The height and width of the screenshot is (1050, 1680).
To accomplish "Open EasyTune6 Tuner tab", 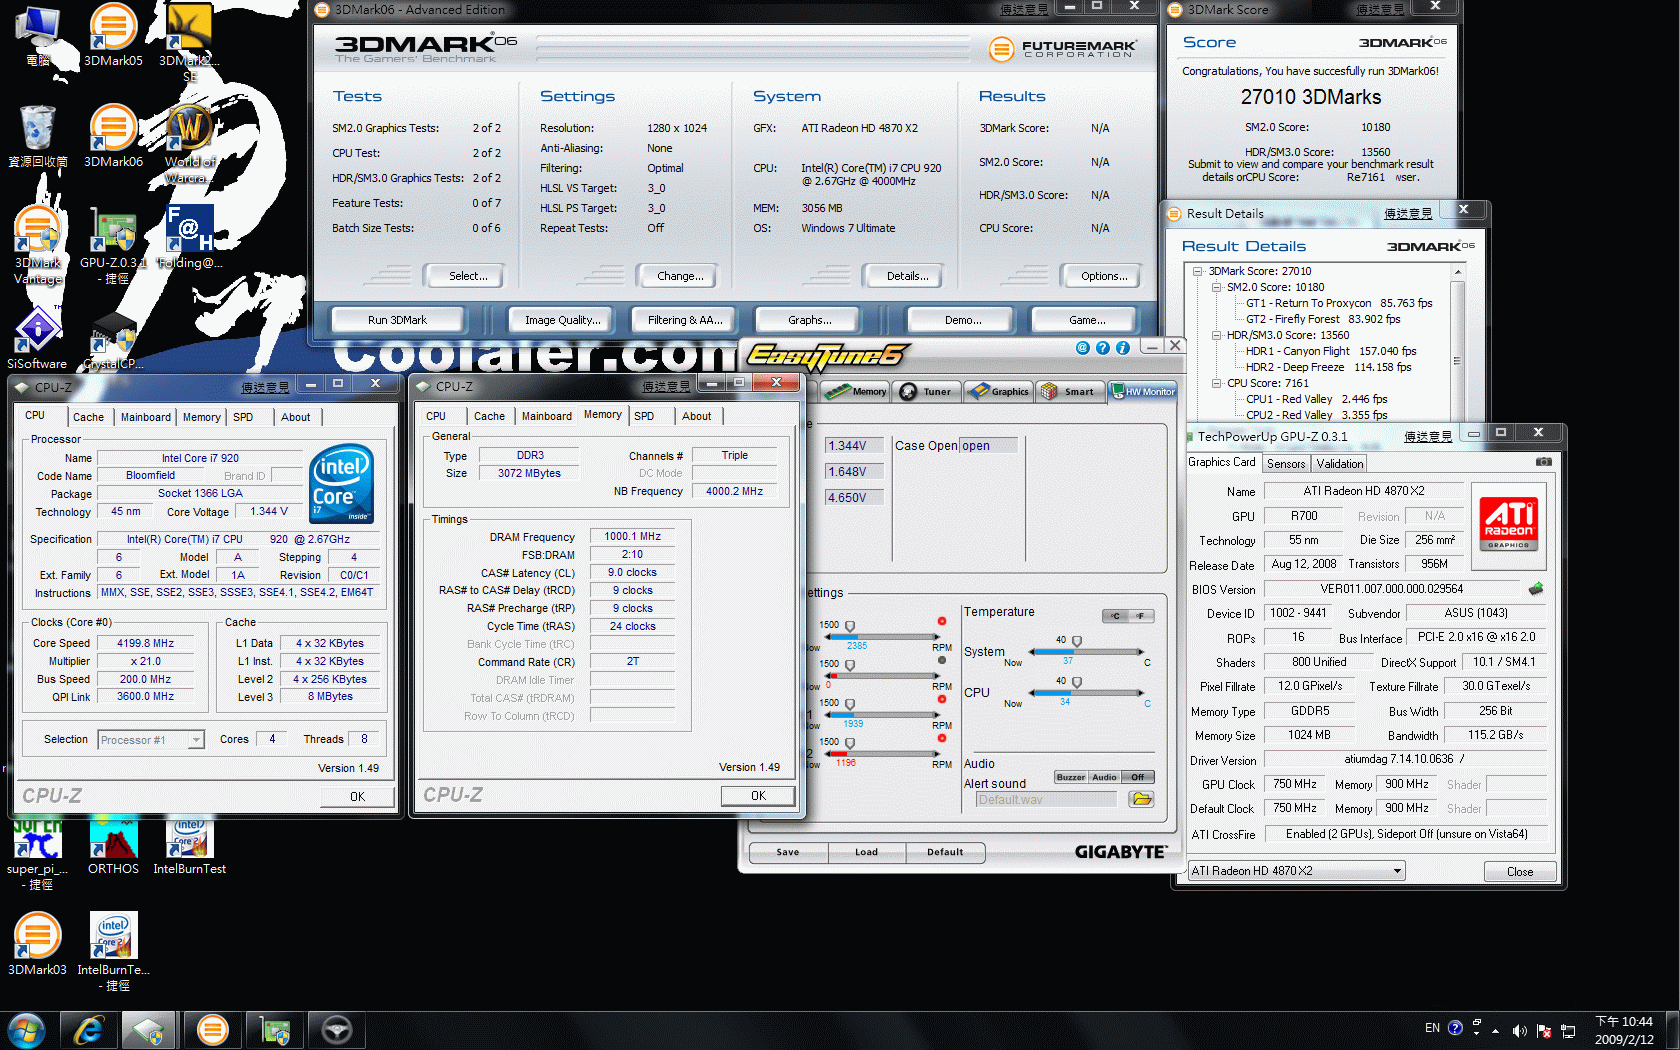I will pyautogui.click(x=926, y=391).
